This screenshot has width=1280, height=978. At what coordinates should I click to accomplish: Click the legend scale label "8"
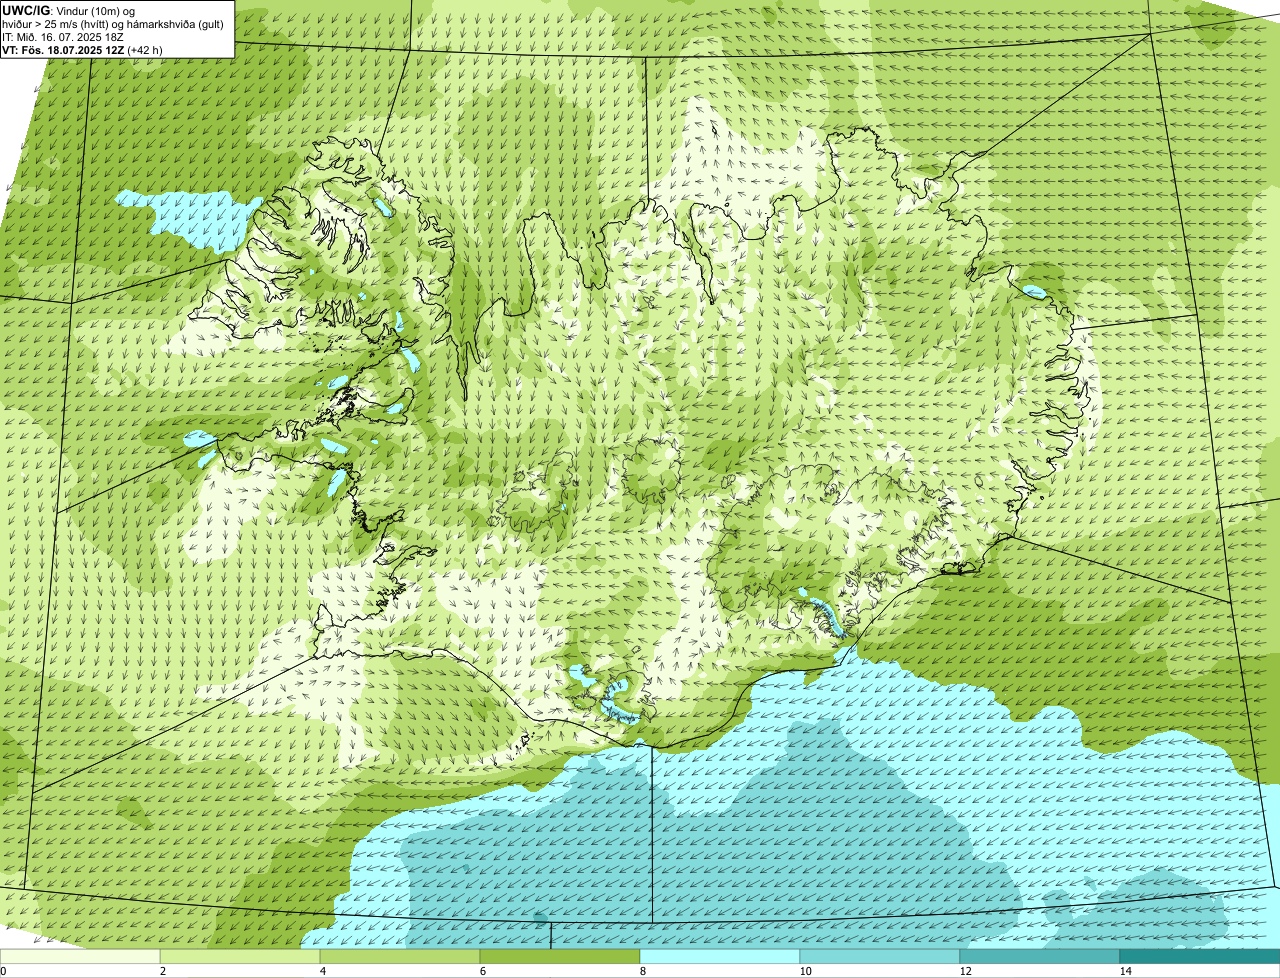[x=642, y=971]
